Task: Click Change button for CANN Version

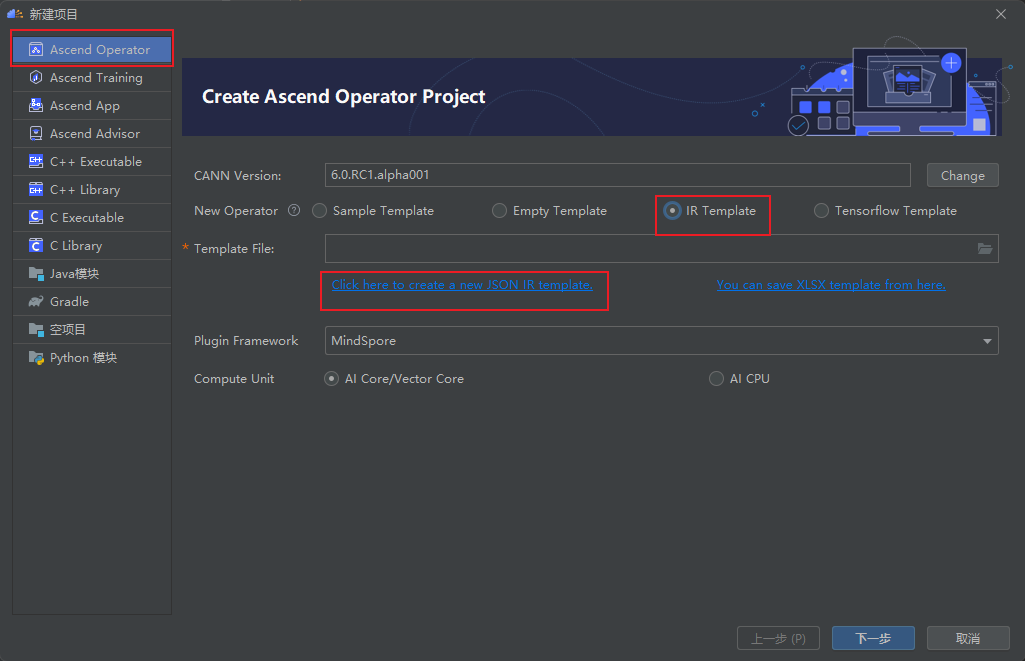Action: (x=962, y=175)
